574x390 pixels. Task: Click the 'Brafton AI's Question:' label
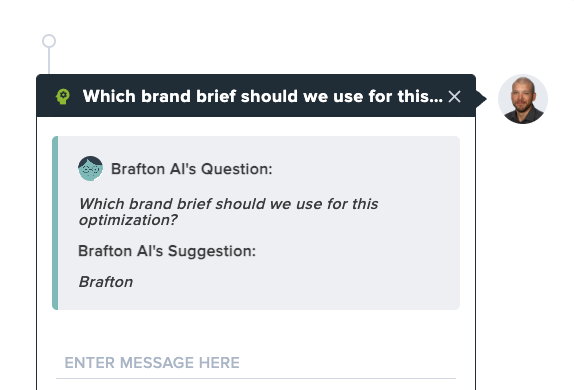[x=192, y=169]
